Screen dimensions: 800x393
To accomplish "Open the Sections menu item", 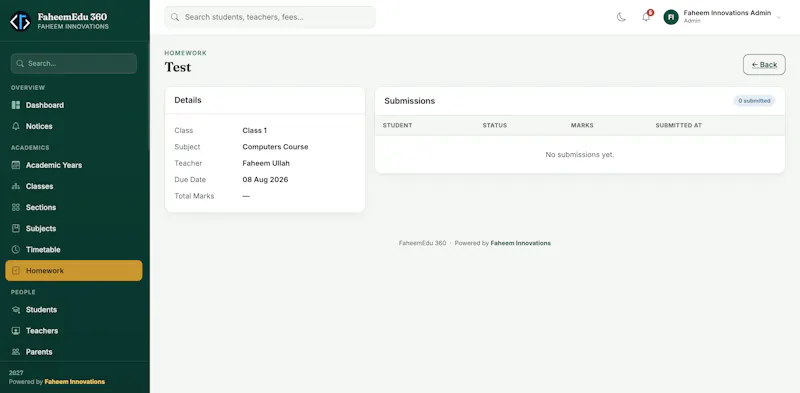I will pos(74,207).
